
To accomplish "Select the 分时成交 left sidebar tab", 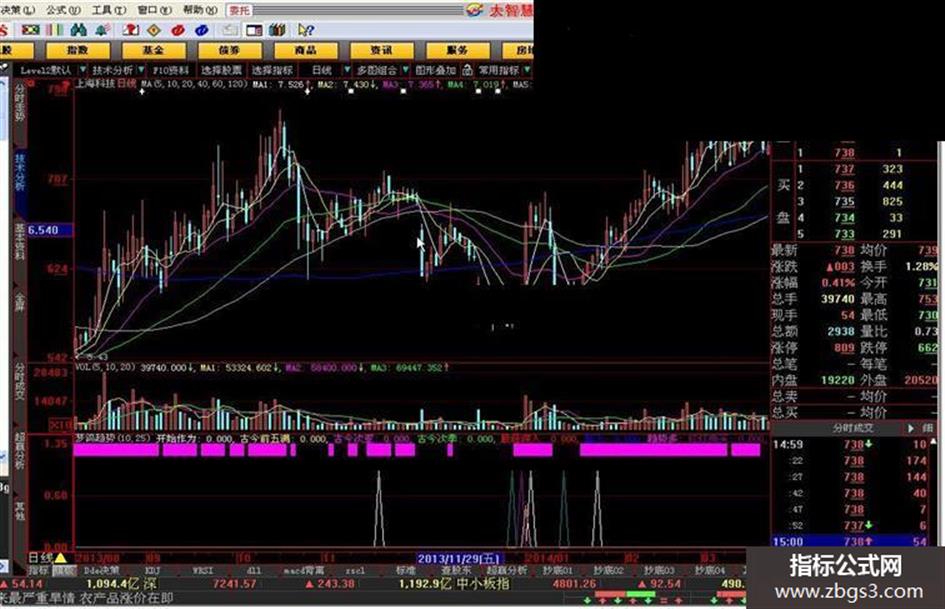I will [20, 384].
